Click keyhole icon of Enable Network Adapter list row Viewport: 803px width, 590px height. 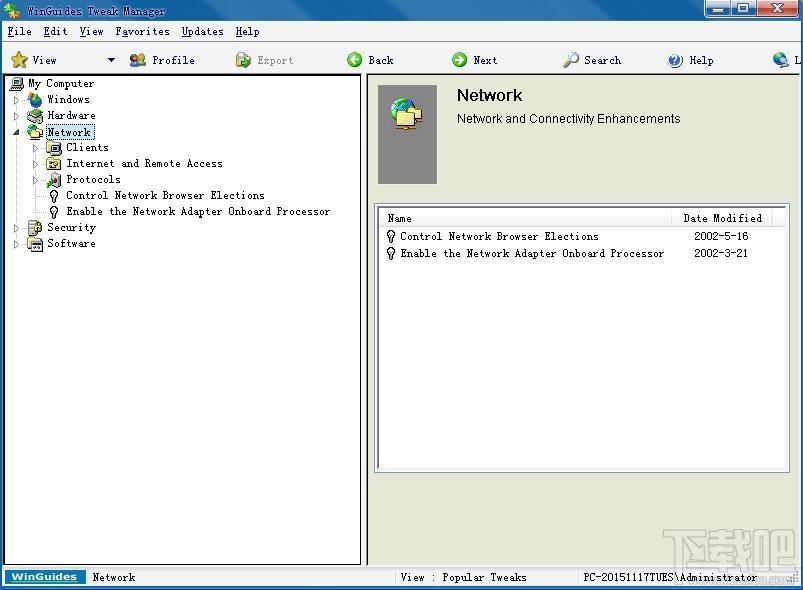pyautogui.click(x=391, y=254)
